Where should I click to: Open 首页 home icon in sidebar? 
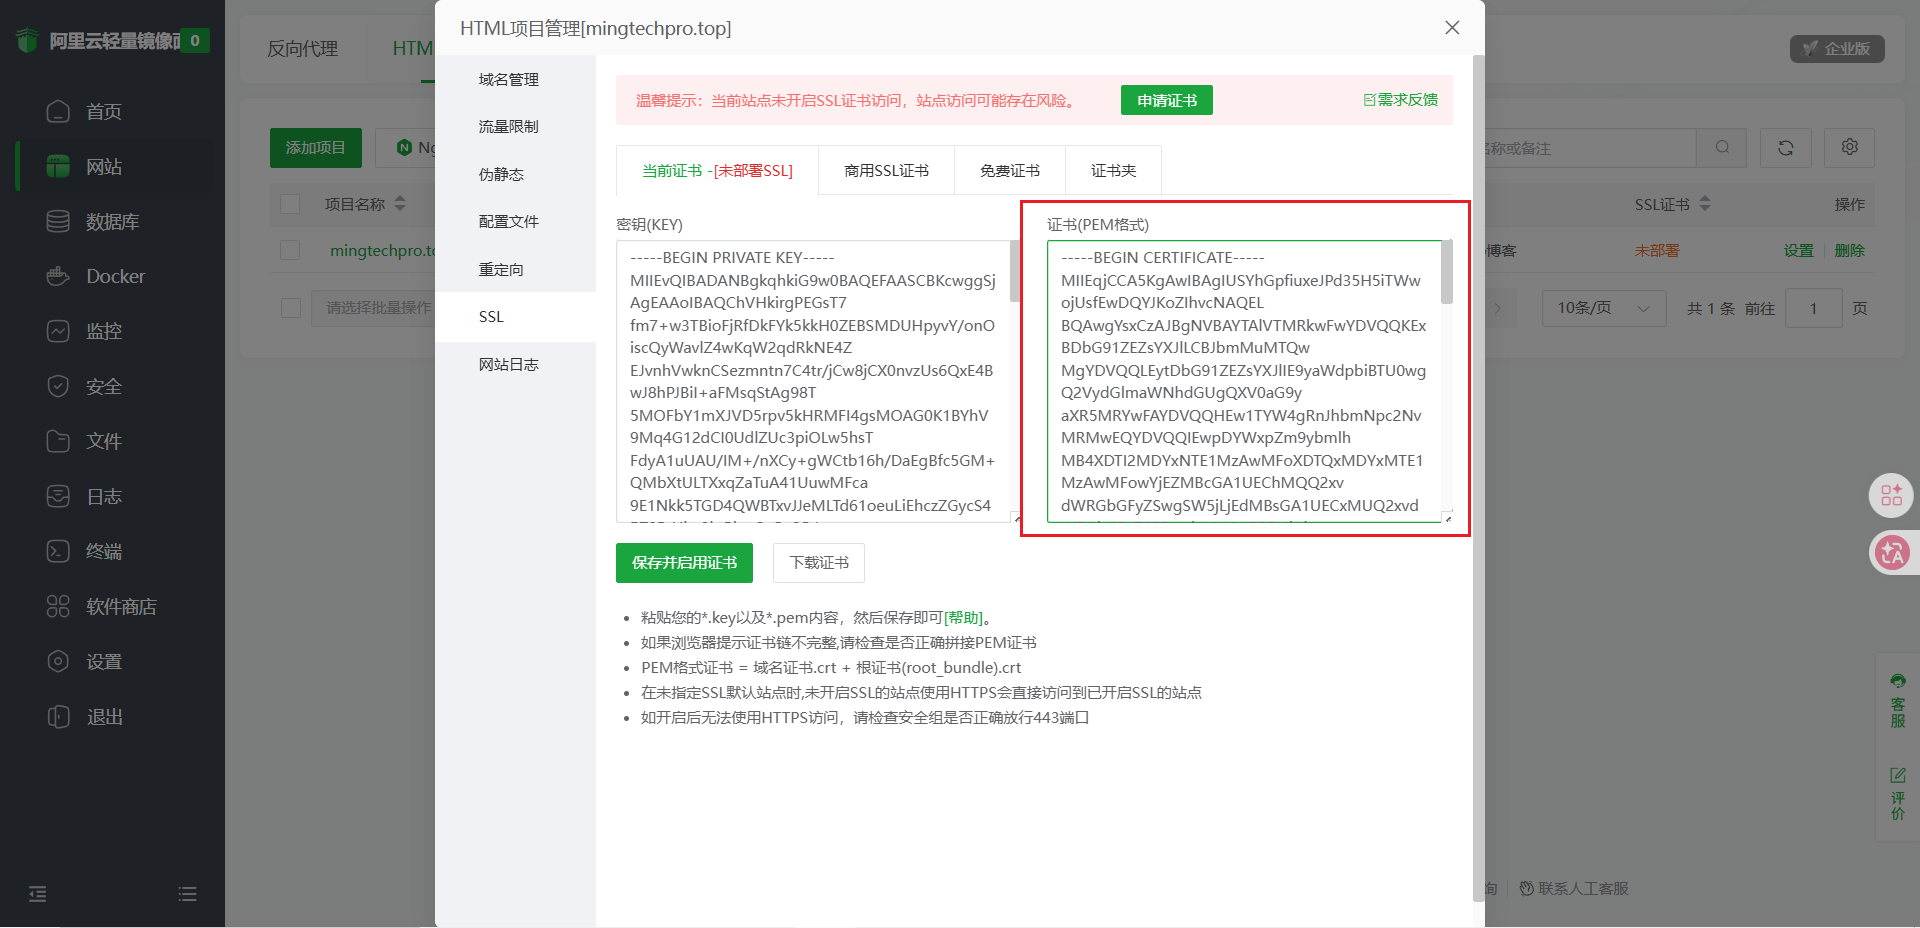[58, 111]
